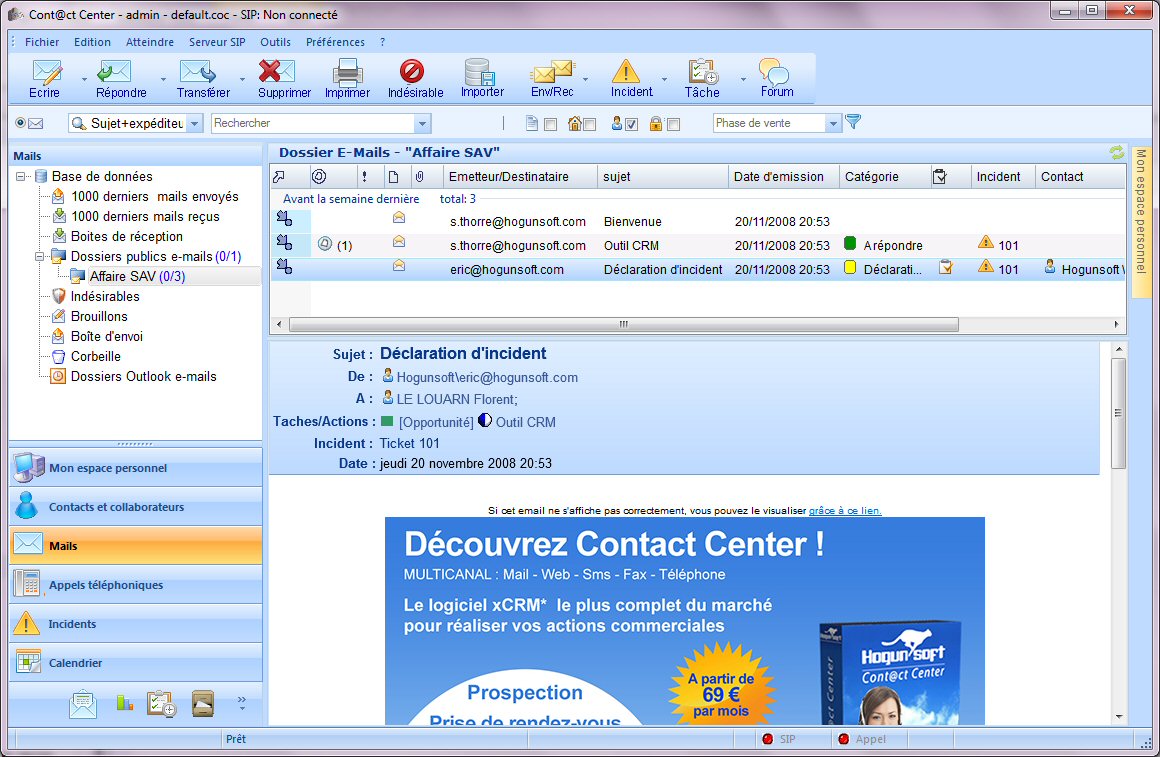This screenshot has height=757, width=1160.
Task: Focus the Rechercher search field
Action: 313,124
